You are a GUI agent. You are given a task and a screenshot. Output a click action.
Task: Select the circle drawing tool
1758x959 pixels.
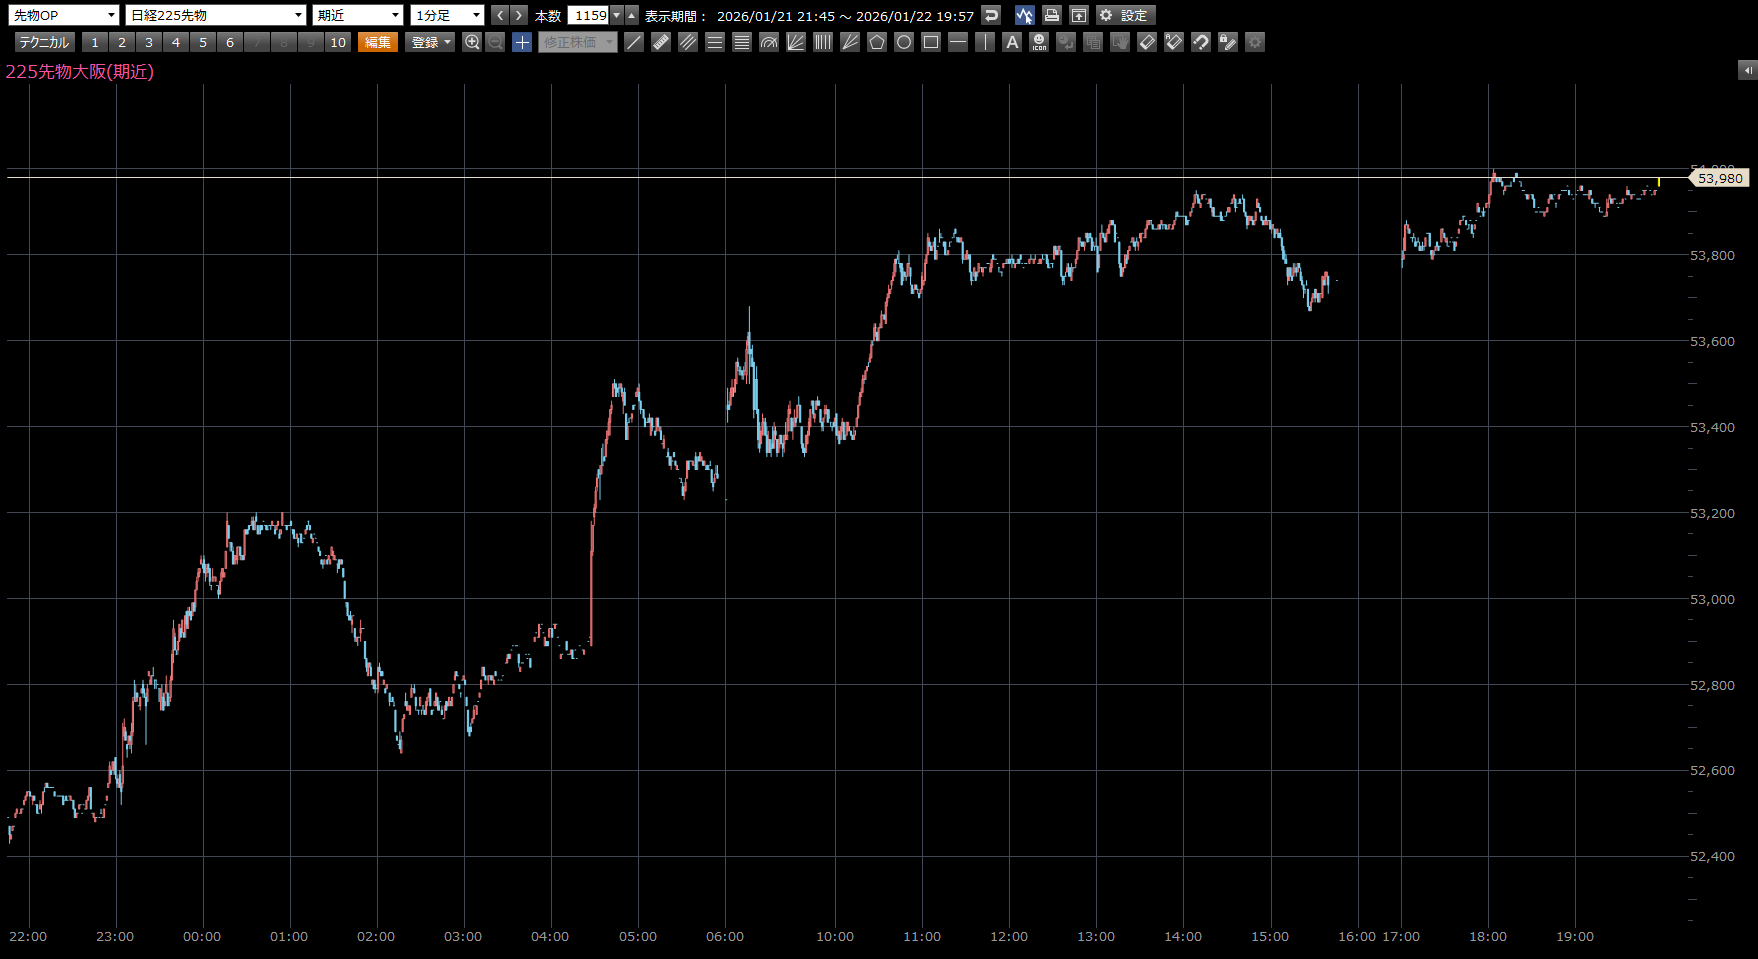[x=904, y=42]
